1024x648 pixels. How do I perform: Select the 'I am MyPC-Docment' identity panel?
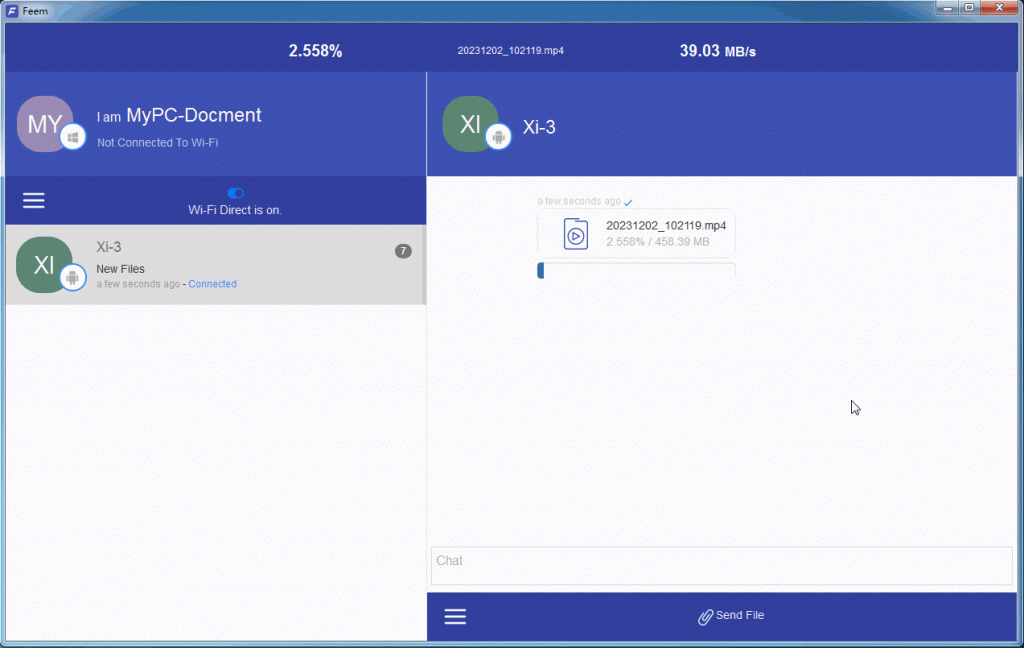(x=180, y=115)
